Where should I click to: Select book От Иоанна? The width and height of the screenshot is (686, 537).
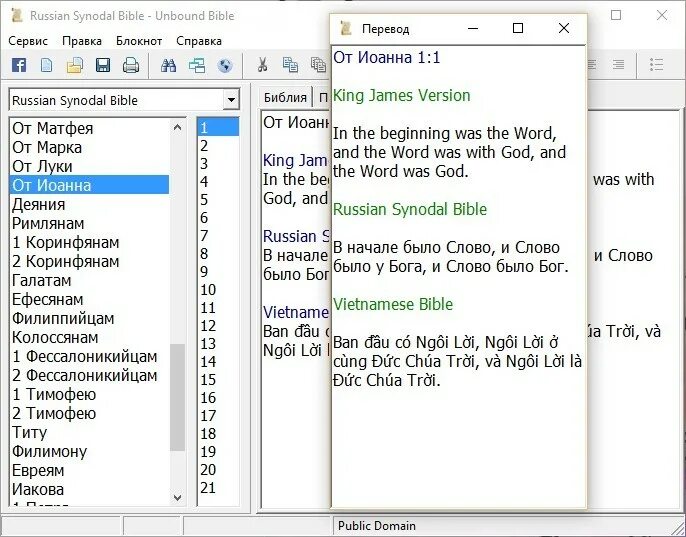click(x=89, y=185)
